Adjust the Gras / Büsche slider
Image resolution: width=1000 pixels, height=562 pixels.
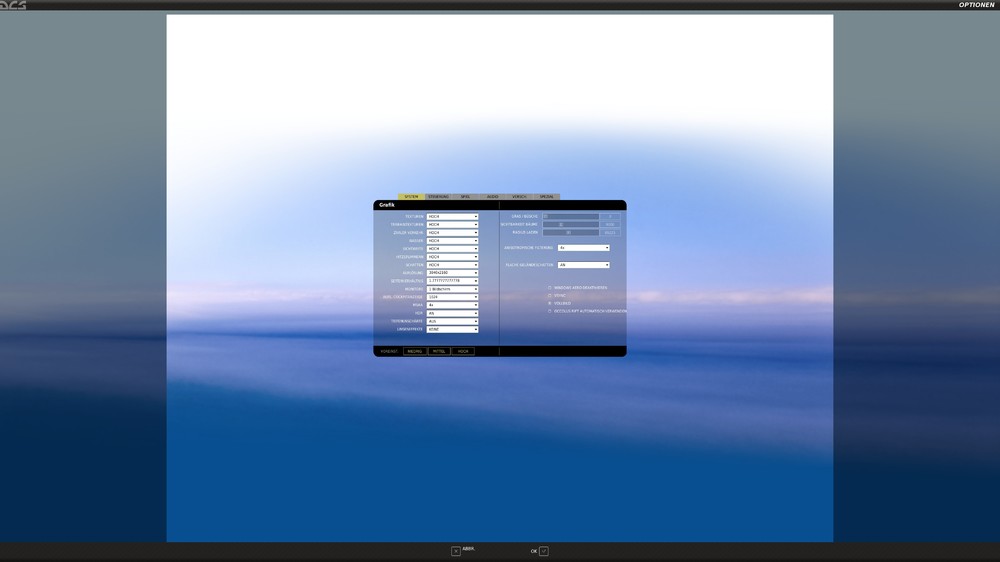(x=570, y=216)
